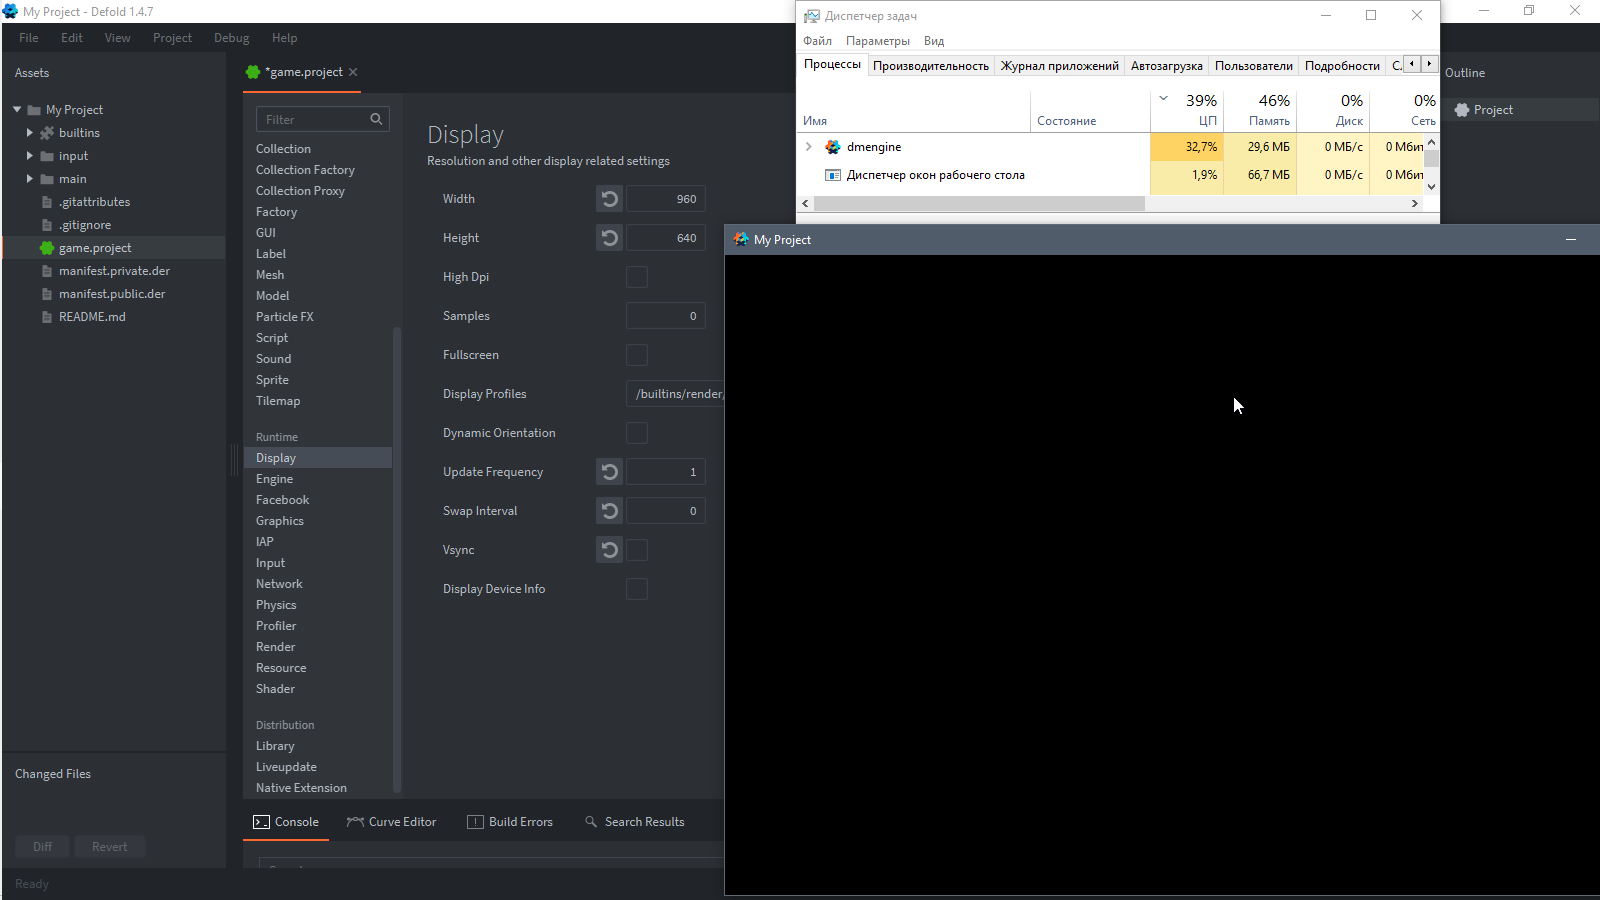Toggle the Fullscreen checkbox
The image size is (1600, 900).
637,355
